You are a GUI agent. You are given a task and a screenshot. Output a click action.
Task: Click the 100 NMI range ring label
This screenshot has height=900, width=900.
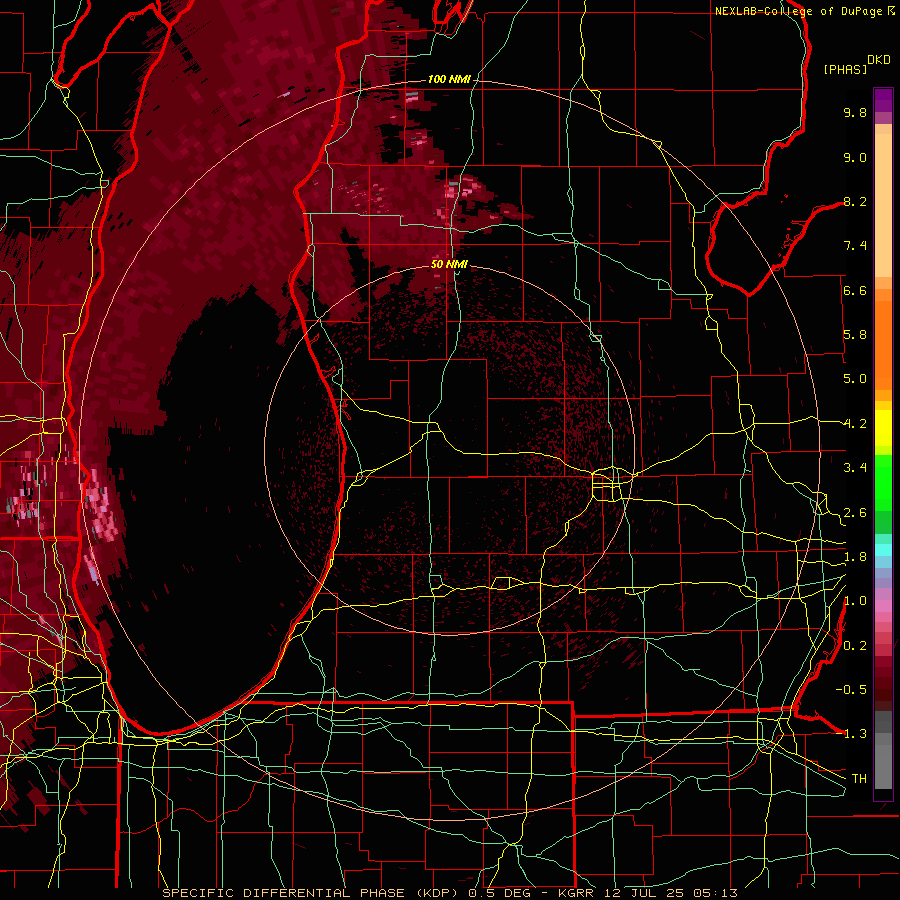(x=449, y=79)
